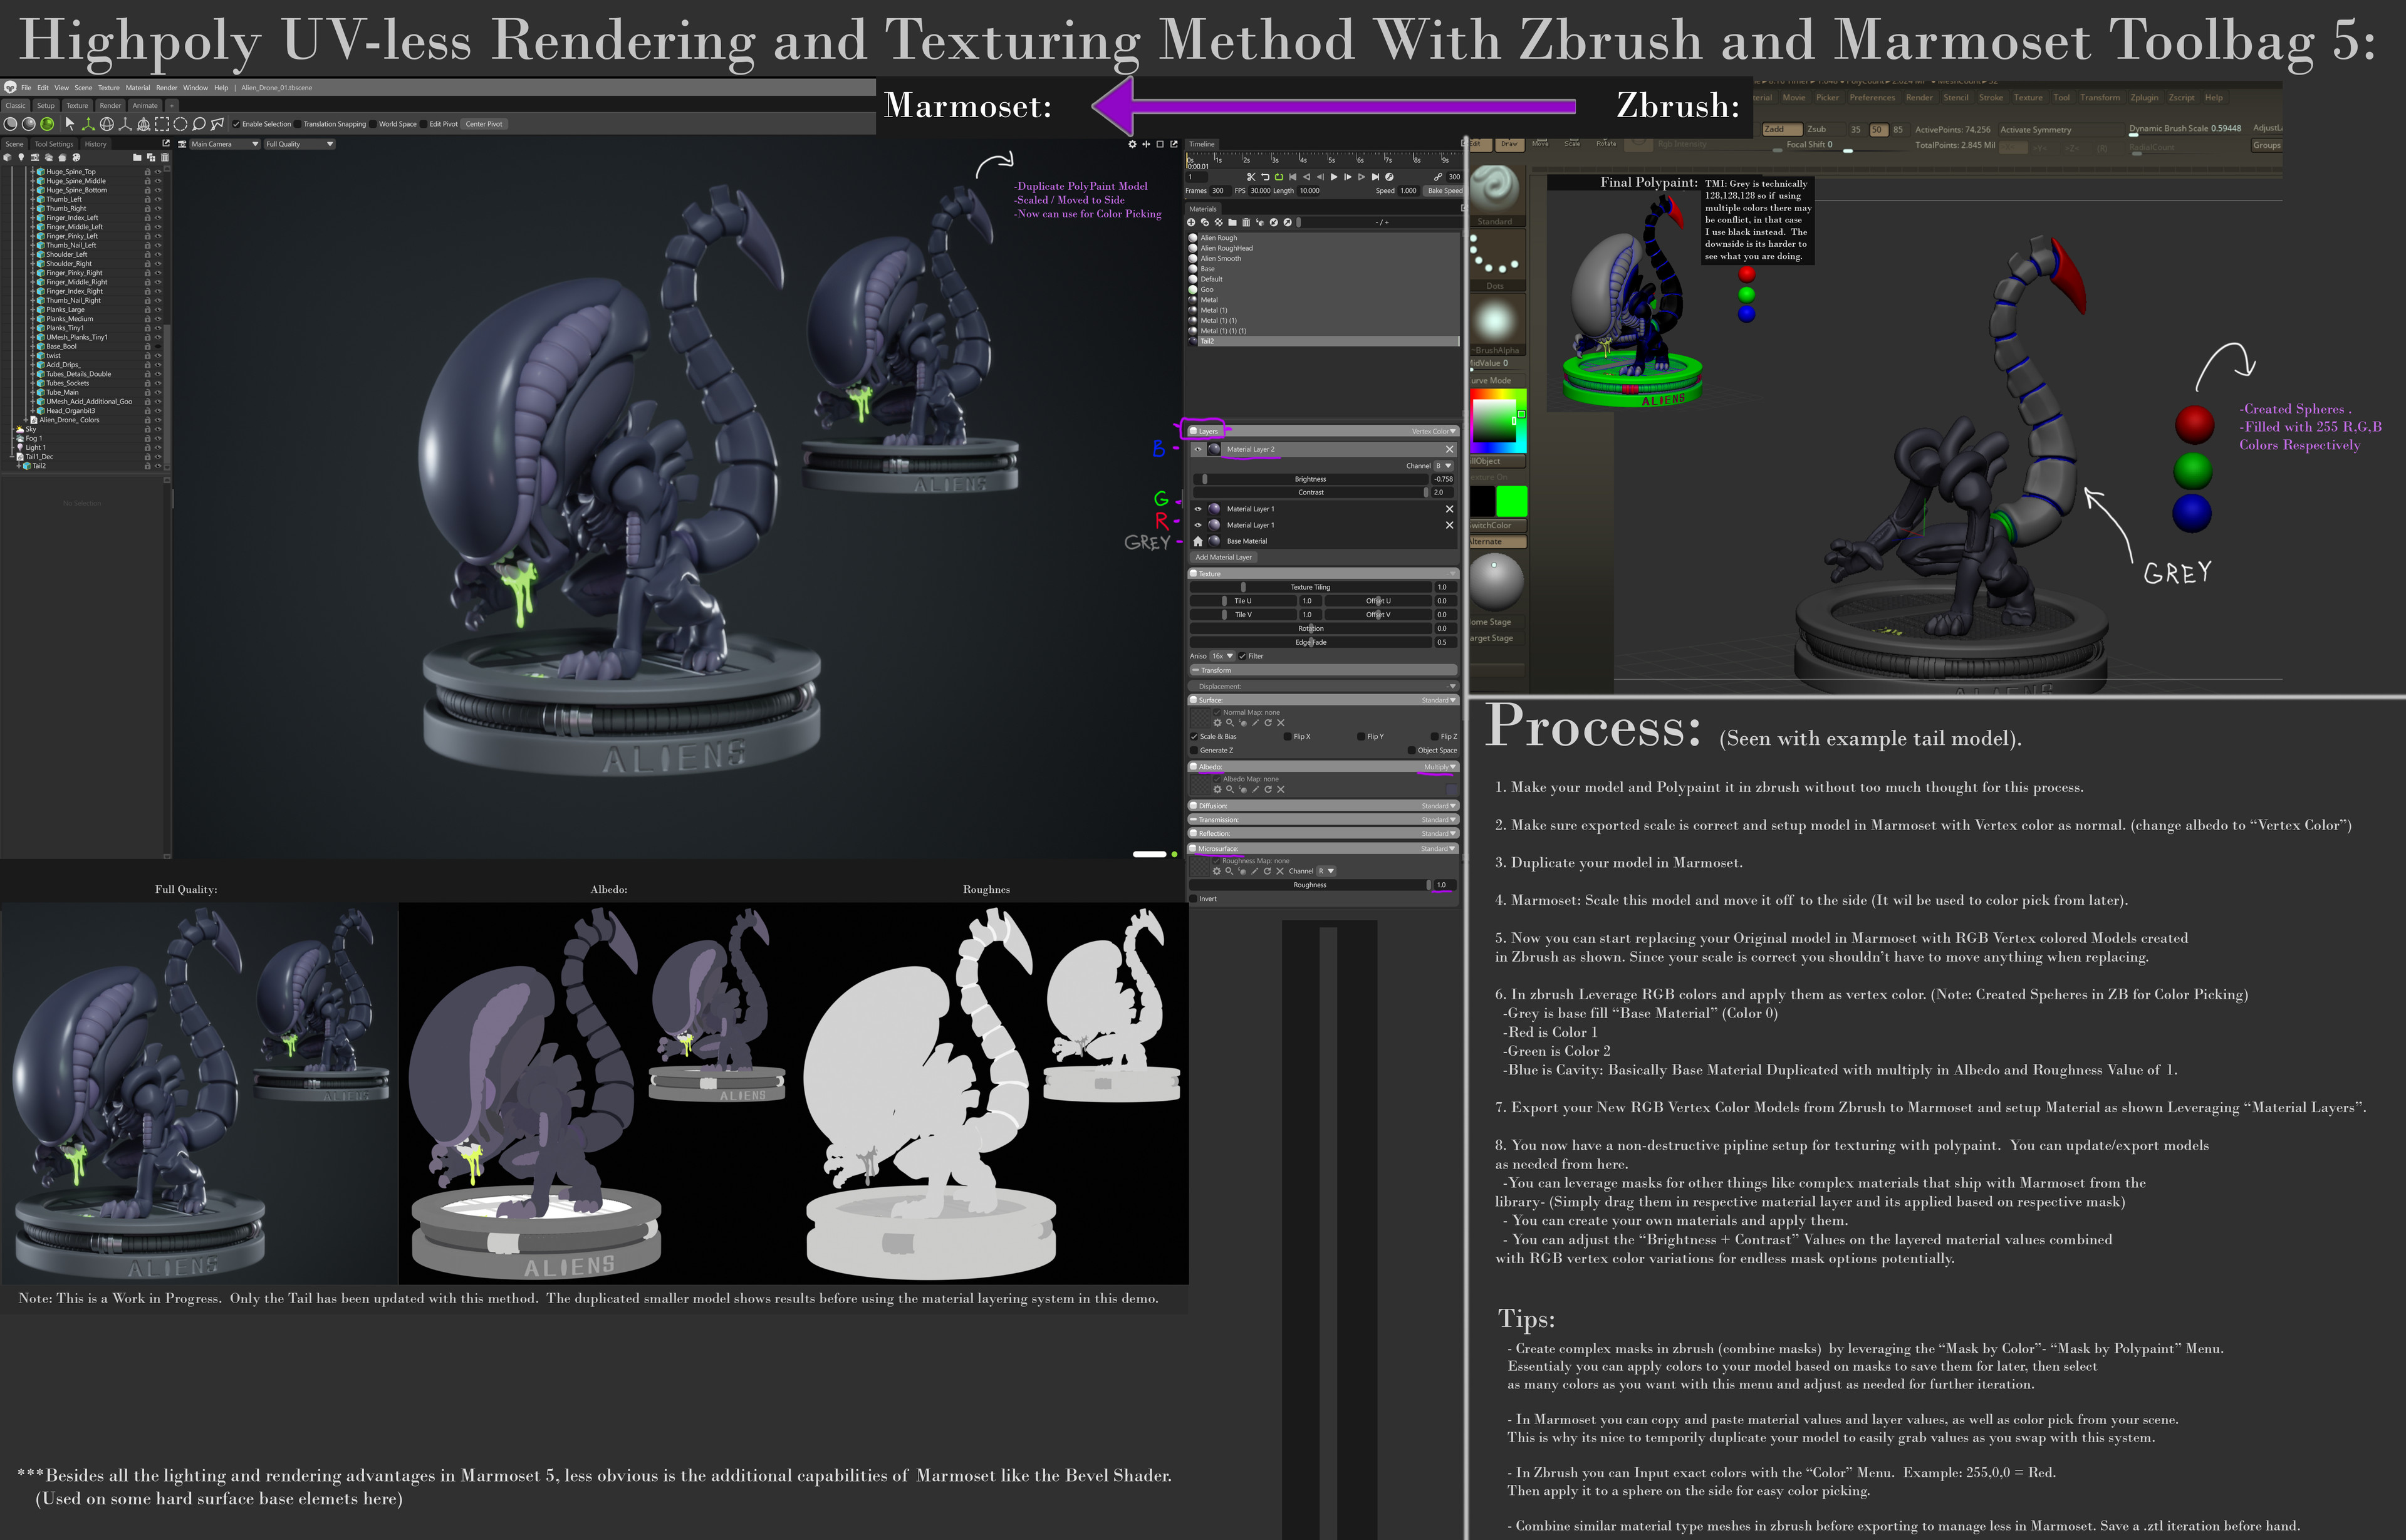2406x1540 pixels.
Task: Clear the Albedo Map with X icon
Action: pyautogui.click(x=1281, y=789)
